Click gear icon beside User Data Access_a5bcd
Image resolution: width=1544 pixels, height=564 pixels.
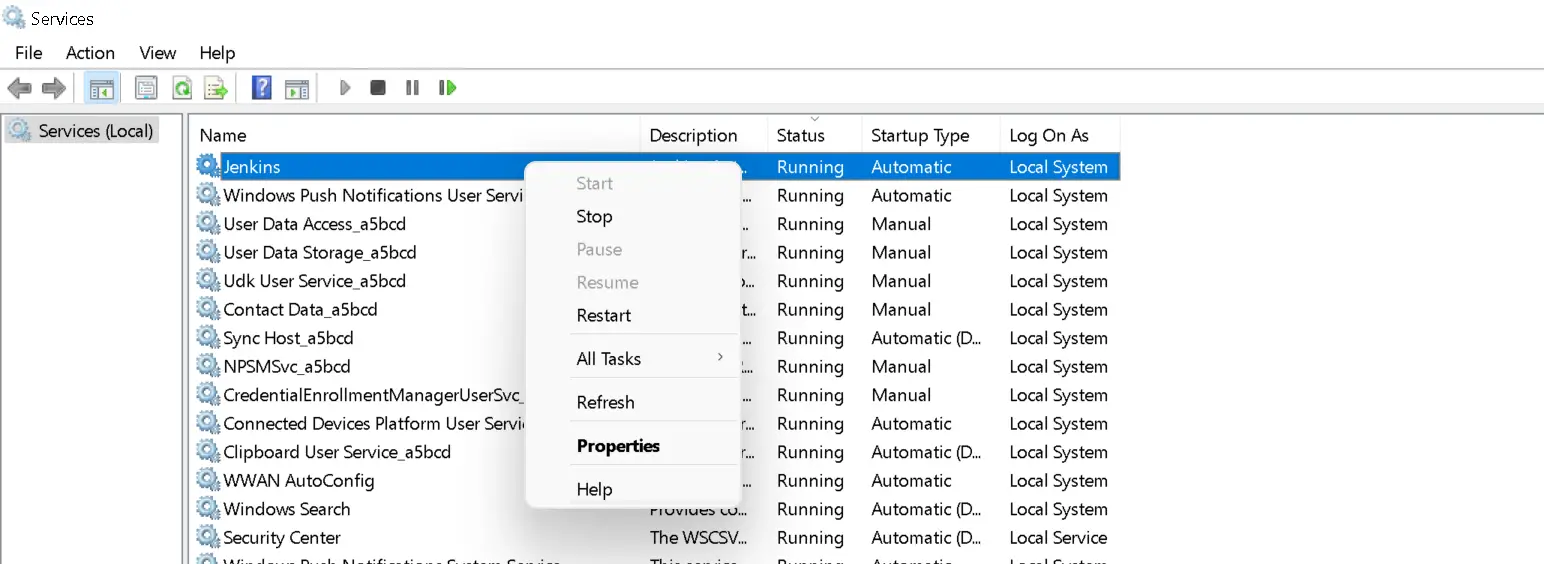pyautogui.click(x=208, y=223)
